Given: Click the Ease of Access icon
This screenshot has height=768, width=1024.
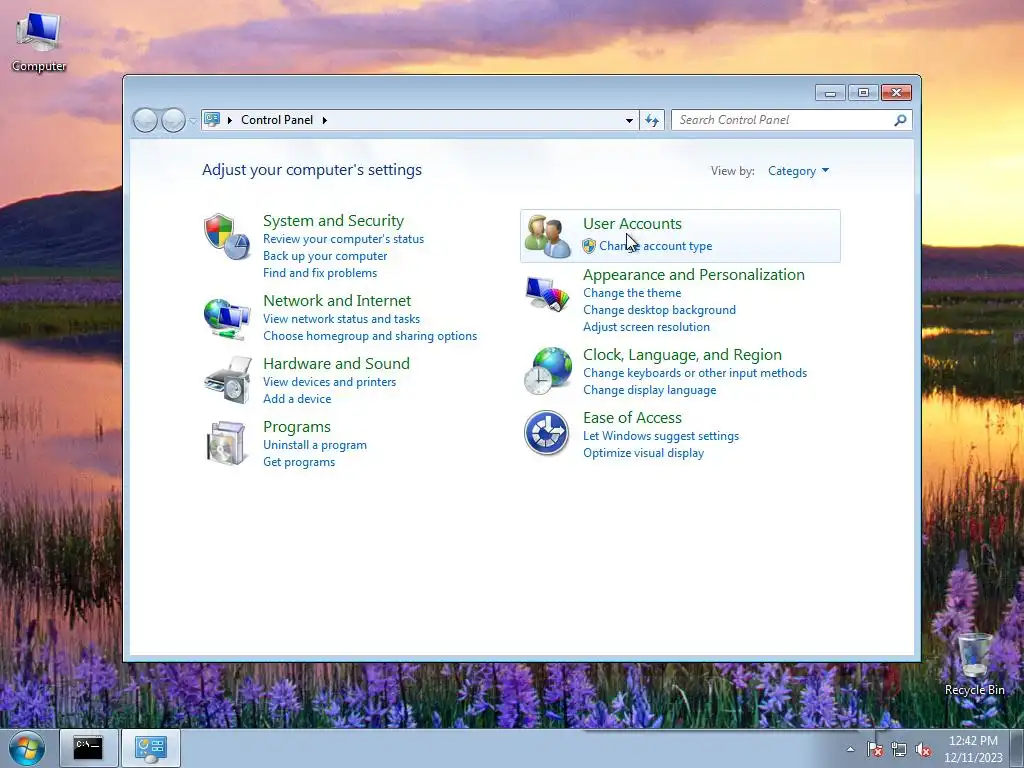Looking at the screenshot, I should (547, 432).
